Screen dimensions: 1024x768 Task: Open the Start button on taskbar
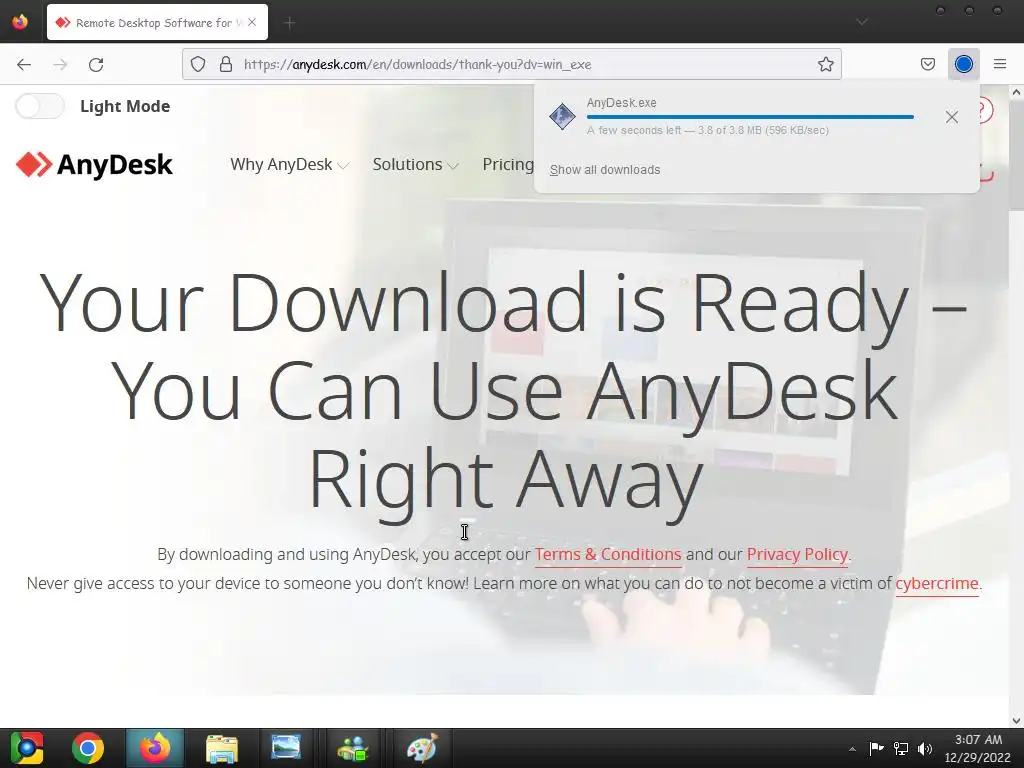(26, 748)
